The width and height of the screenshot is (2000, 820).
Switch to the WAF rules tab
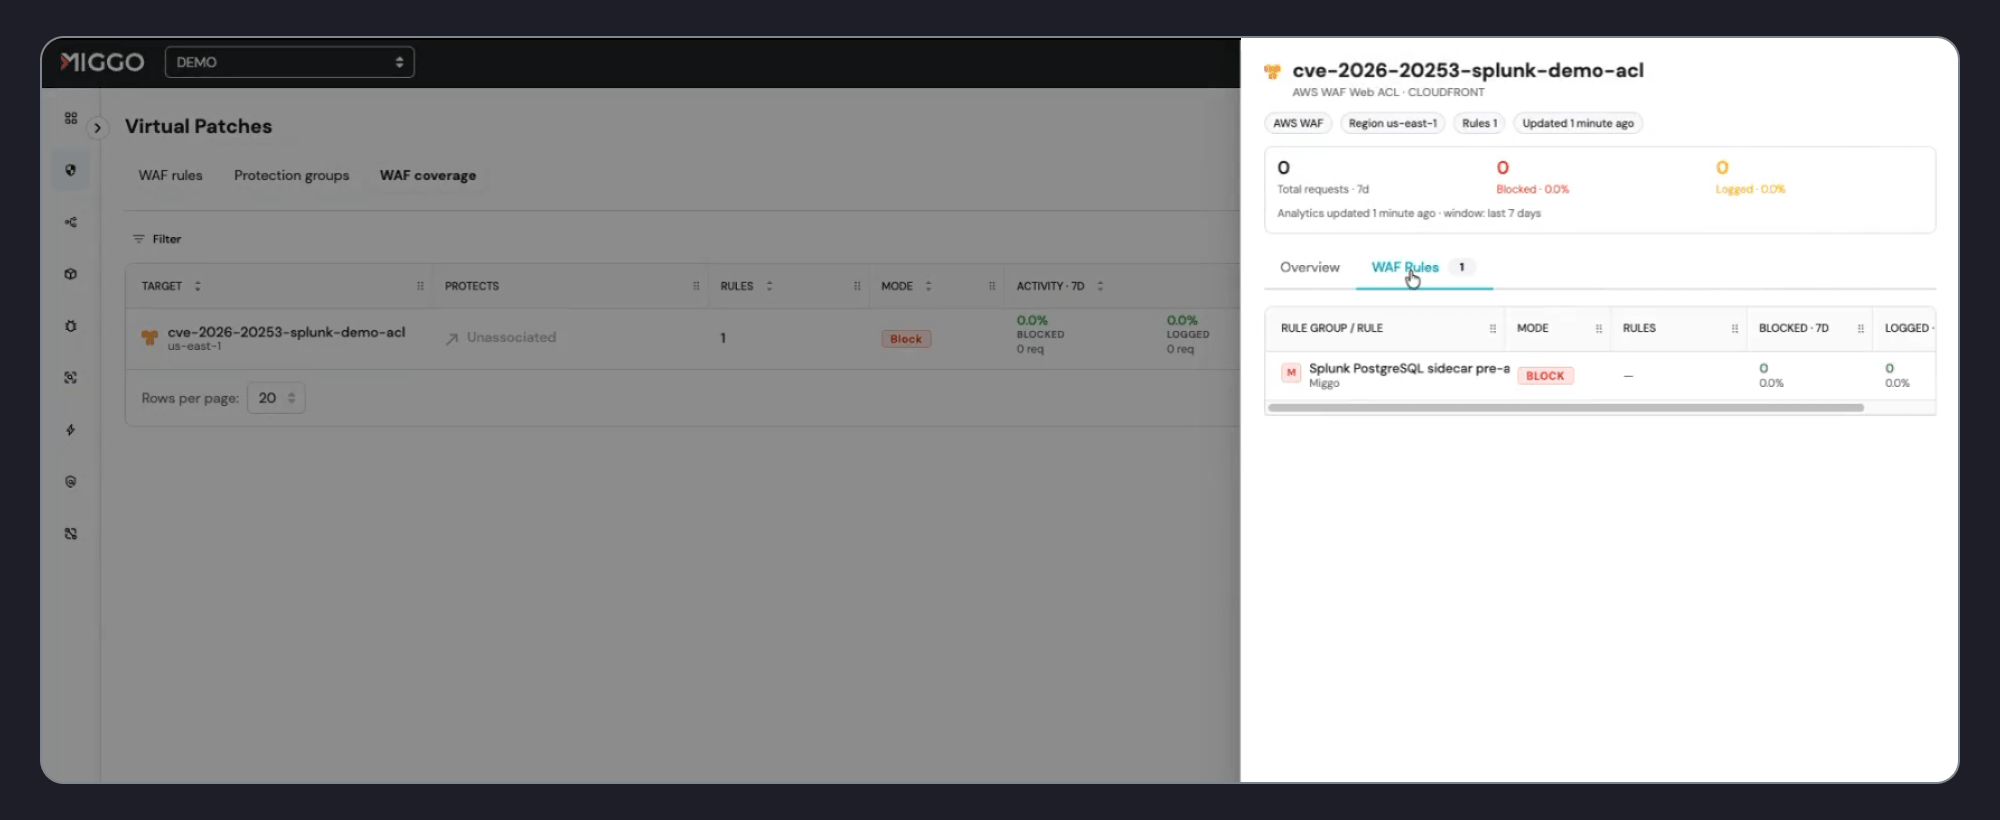point(170,175)
